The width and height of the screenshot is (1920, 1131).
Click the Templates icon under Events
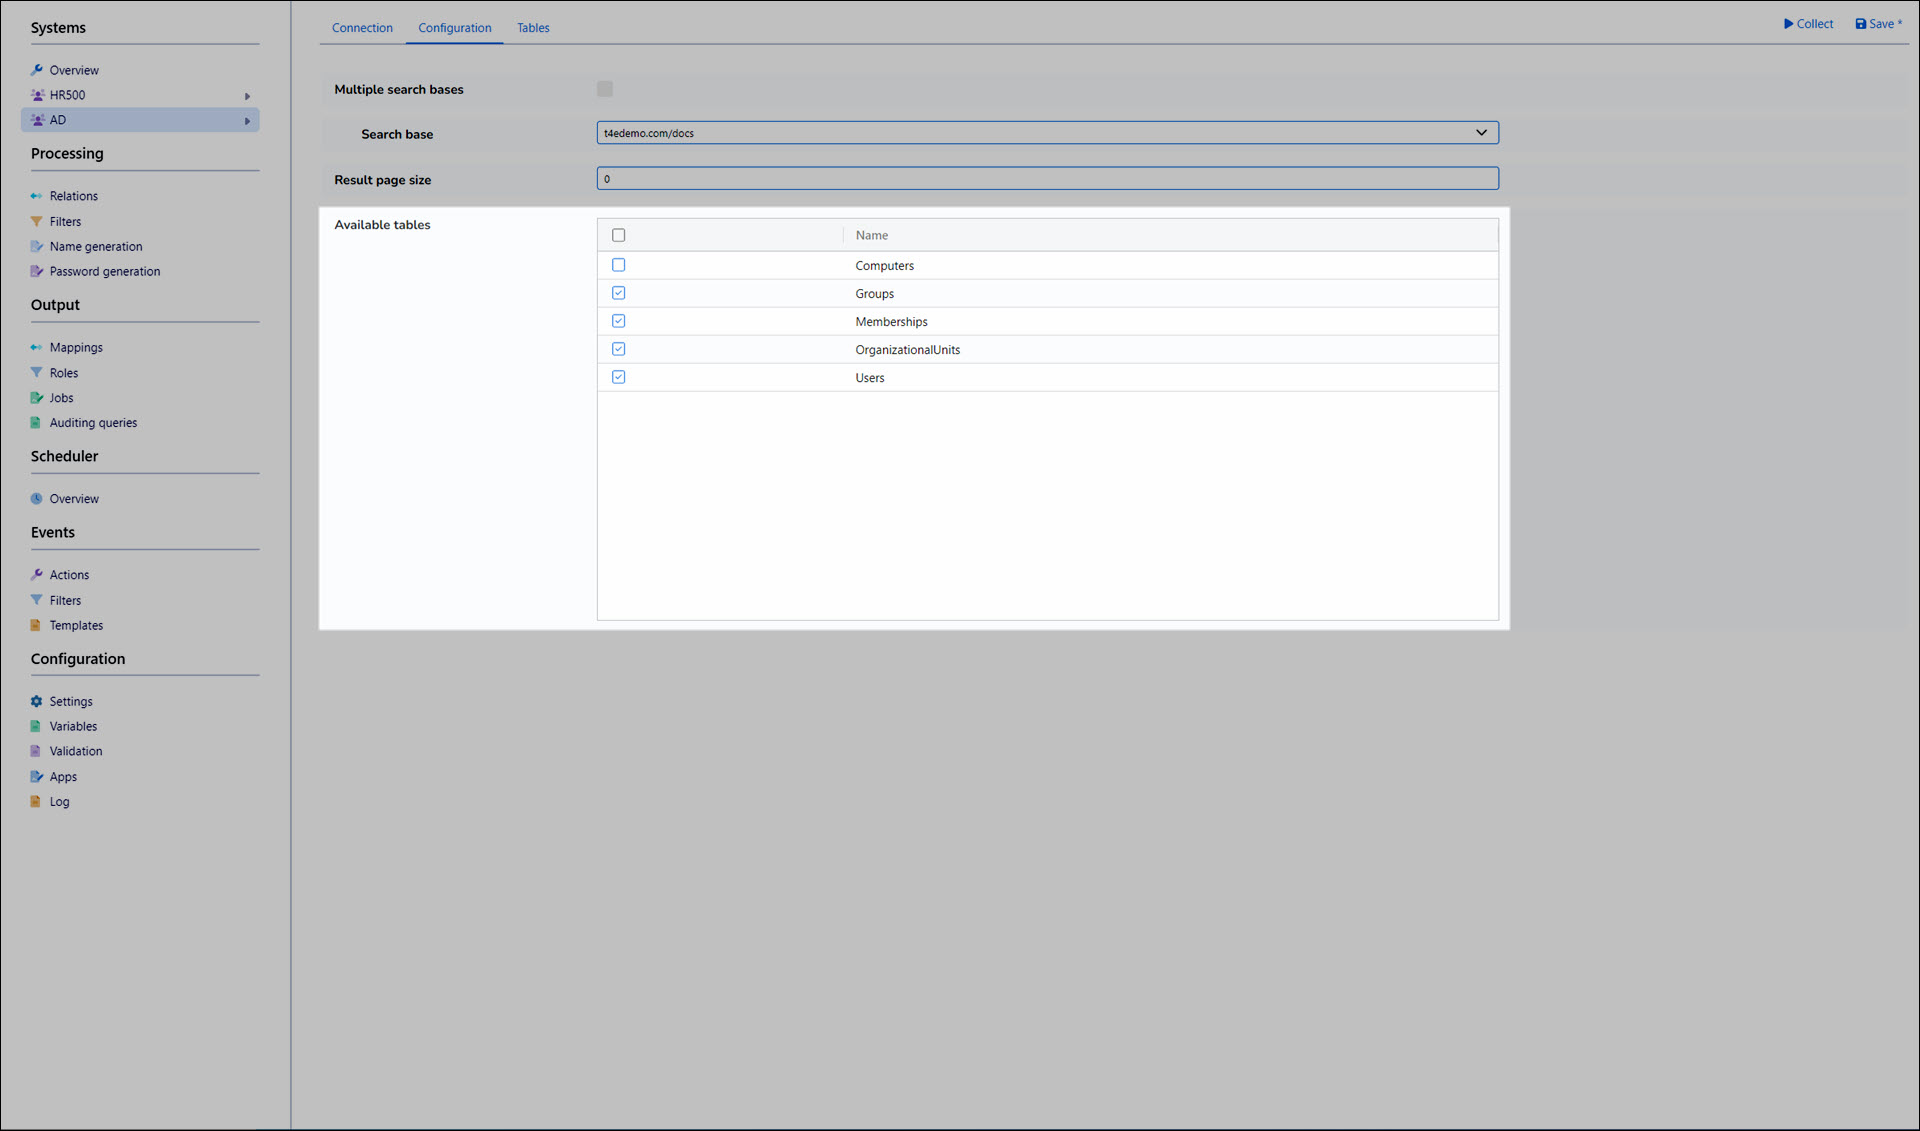(37, 625)
